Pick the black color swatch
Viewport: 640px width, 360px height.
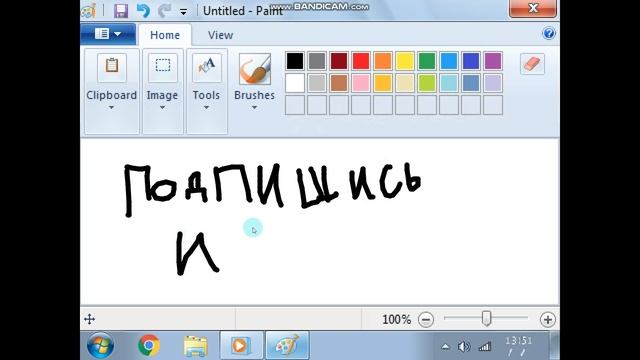(x=295, y=61)
